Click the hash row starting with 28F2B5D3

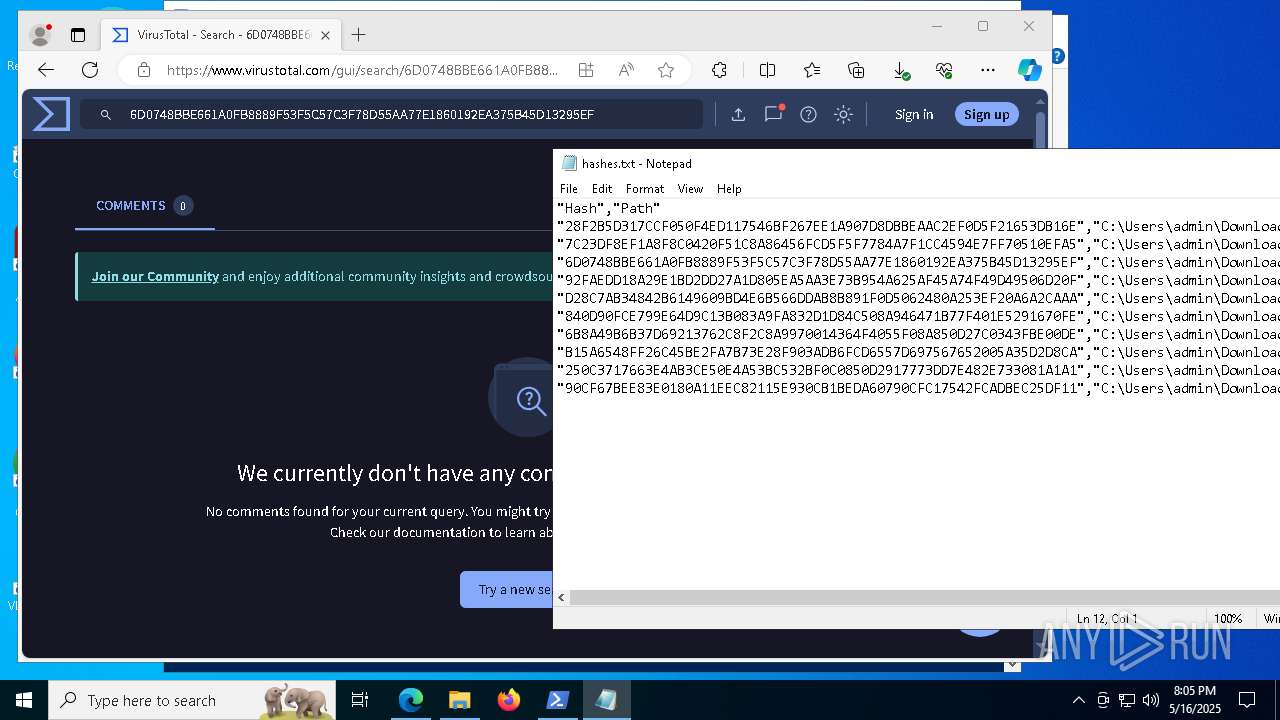tap(918, 226)
